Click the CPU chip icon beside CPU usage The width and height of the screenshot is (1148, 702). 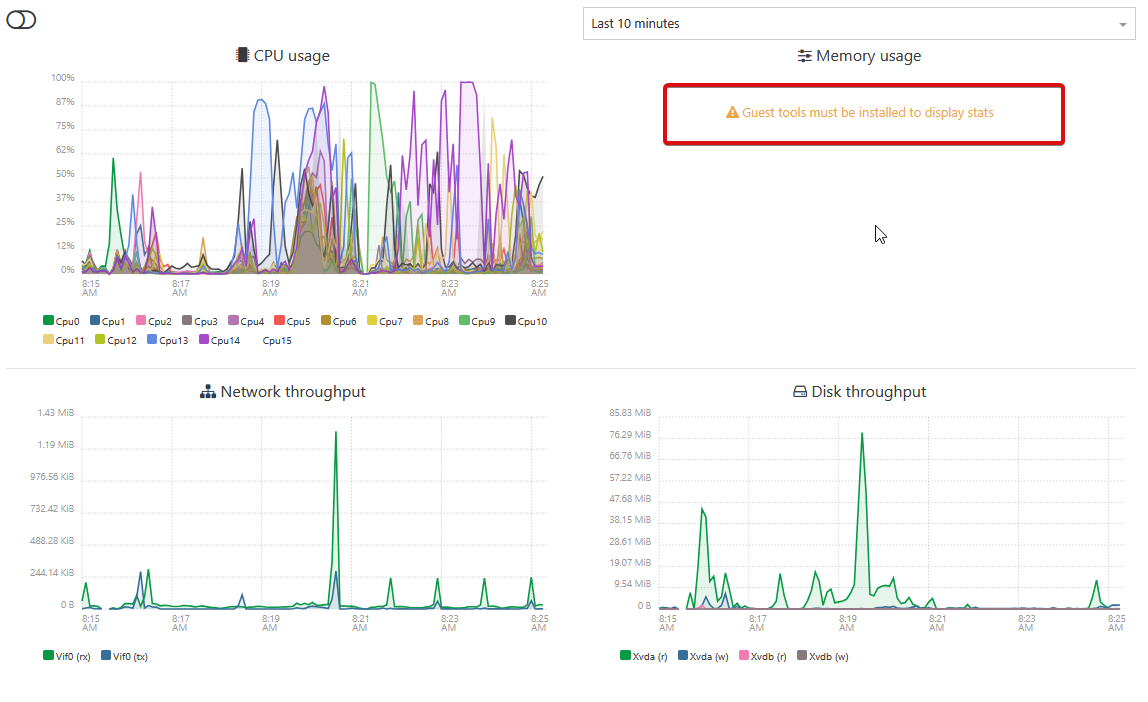pyautogui.click(x=242, y=56)
